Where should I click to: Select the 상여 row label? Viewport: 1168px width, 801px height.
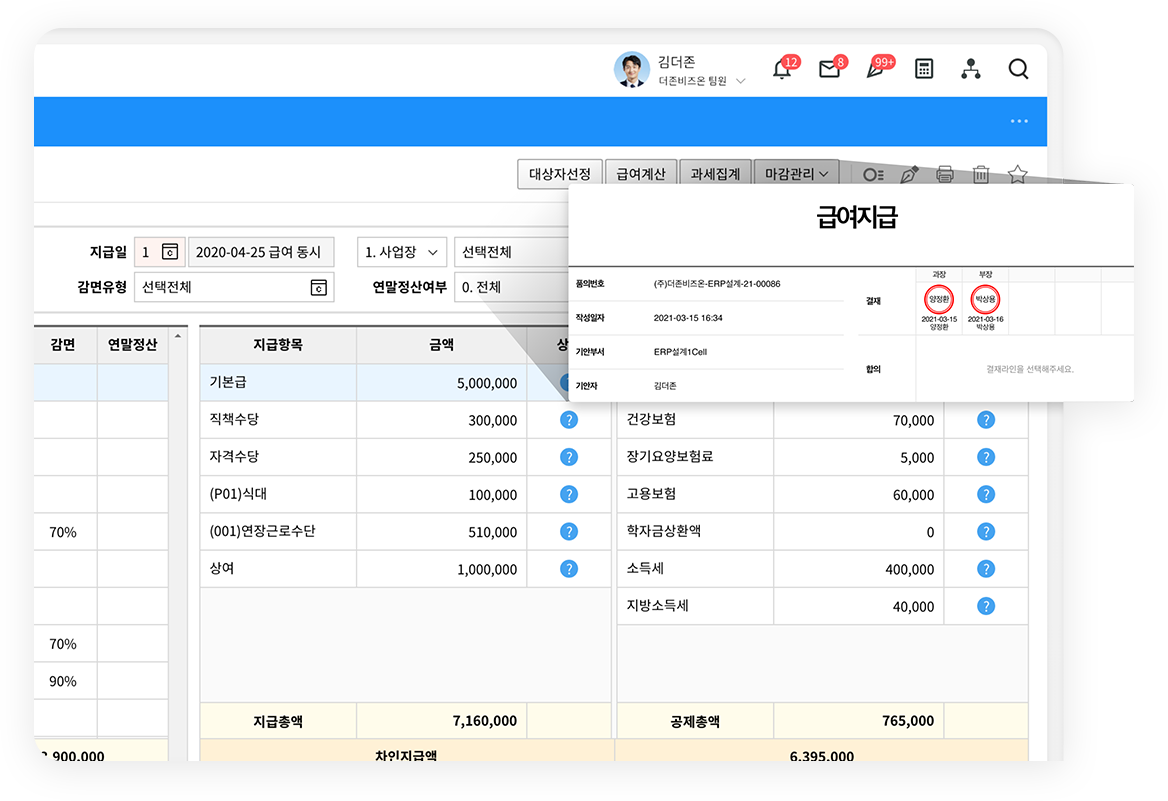[x=222, y=569]
